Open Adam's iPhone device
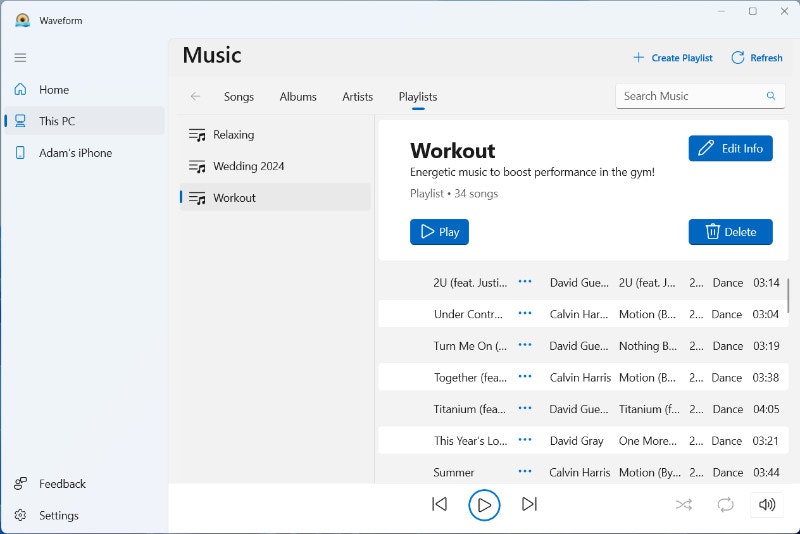Image resolution: width=800 pixels, height=534 pixels. (84, 152)
